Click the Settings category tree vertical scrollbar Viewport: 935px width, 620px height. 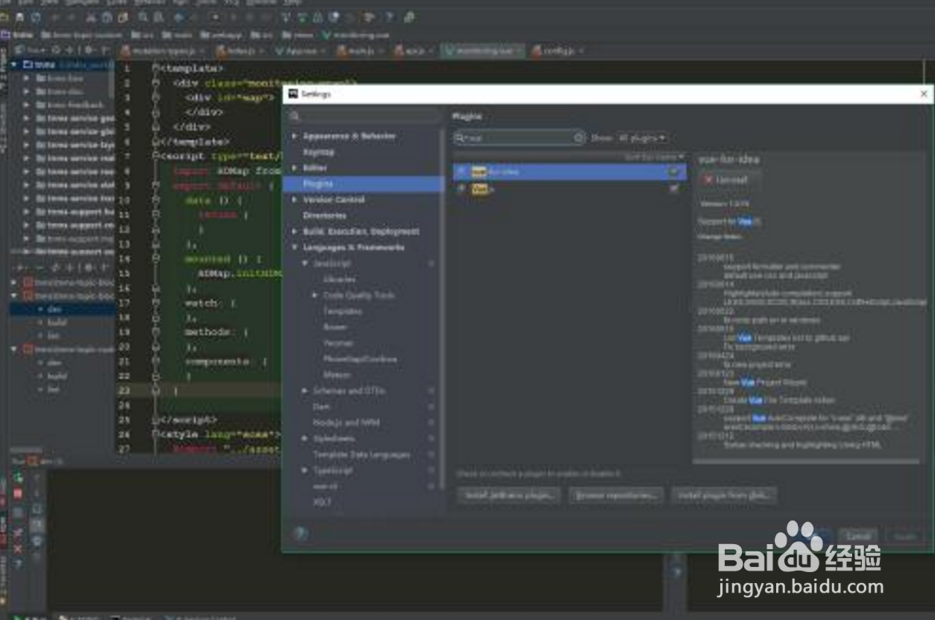pos(442,307)
